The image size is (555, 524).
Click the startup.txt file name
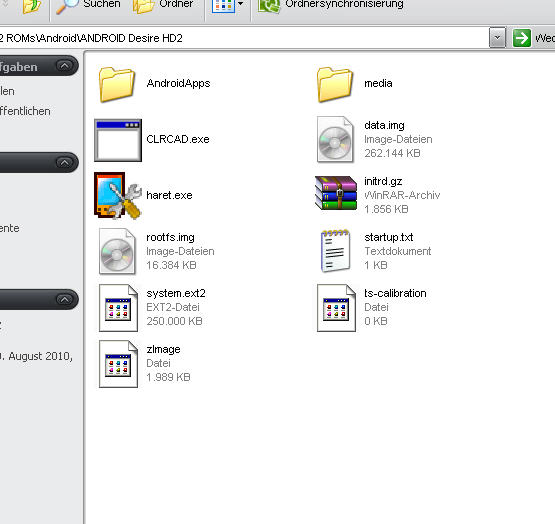(x=389, y=237)
